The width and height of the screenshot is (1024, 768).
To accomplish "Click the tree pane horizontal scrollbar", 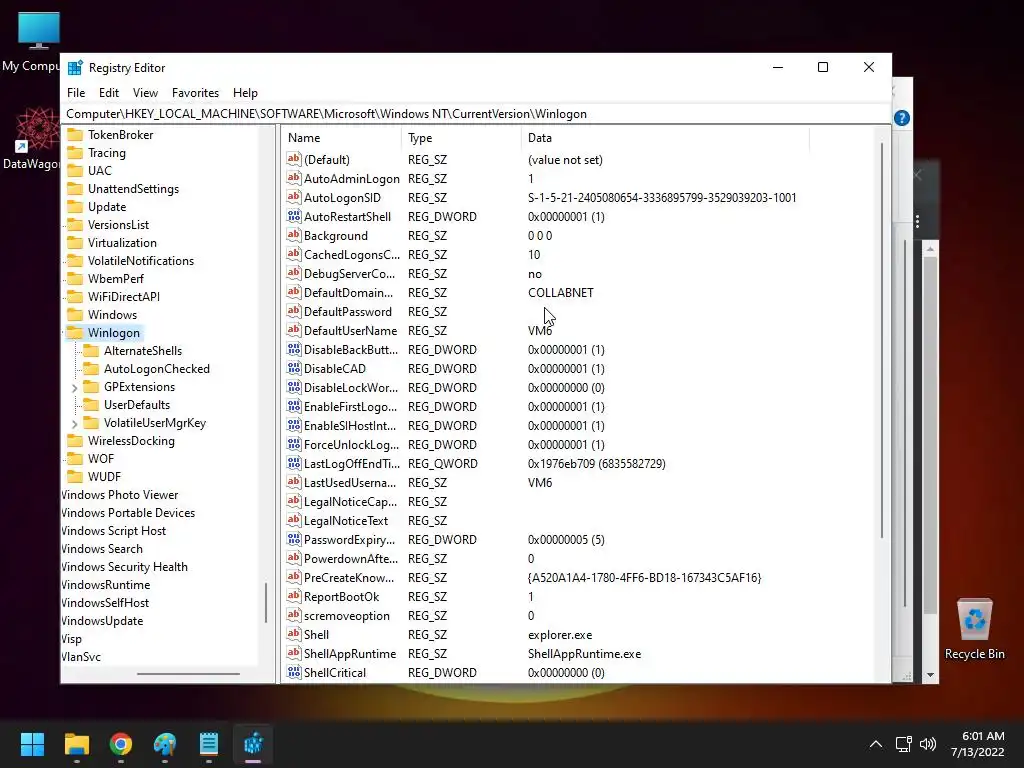I will pos(188,673).
